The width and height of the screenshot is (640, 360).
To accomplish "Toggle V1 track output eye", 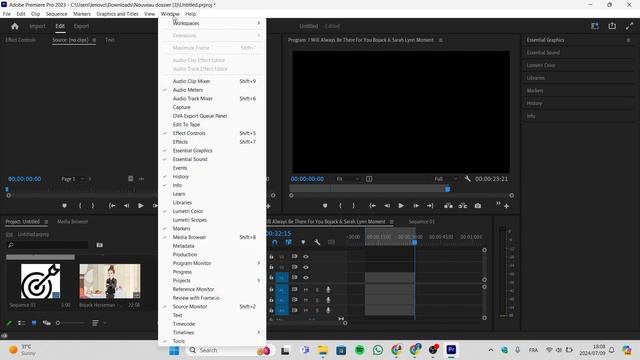I will pyautogui.click(x=306, y=278).
